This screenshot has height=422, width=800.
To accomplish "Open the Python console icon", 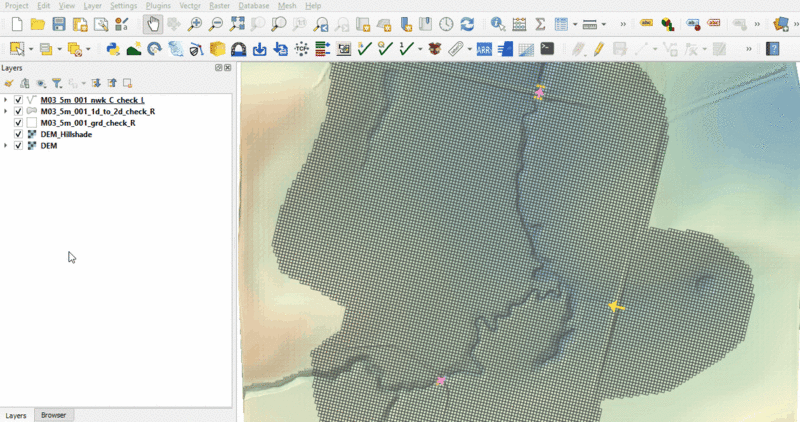I will (x=113, y=48).
